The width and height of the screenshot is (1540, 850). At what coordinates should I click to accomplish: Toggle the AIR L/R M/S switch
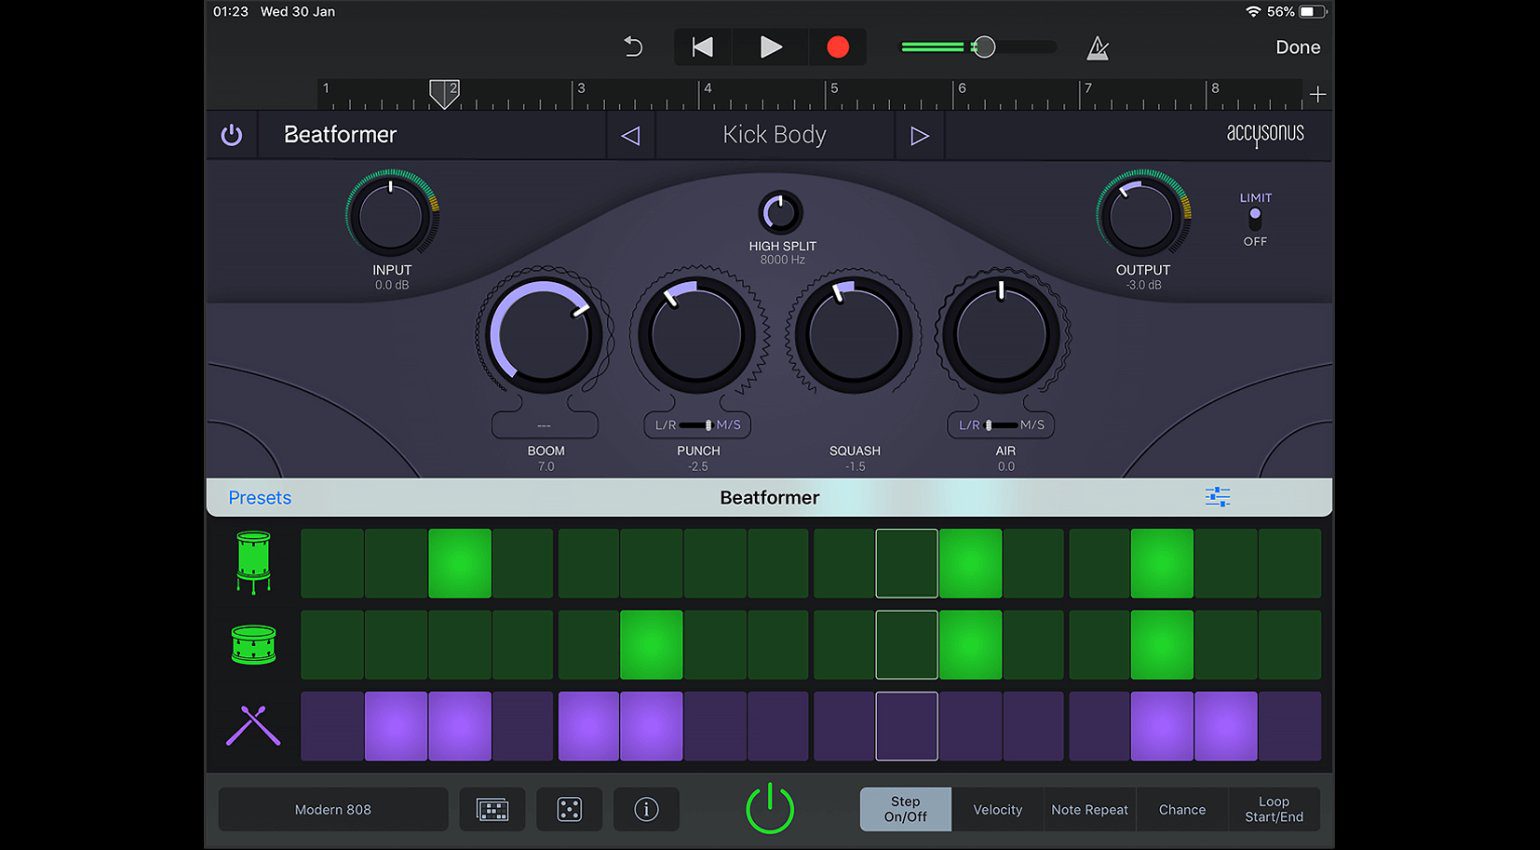[x=1001, y=425]
